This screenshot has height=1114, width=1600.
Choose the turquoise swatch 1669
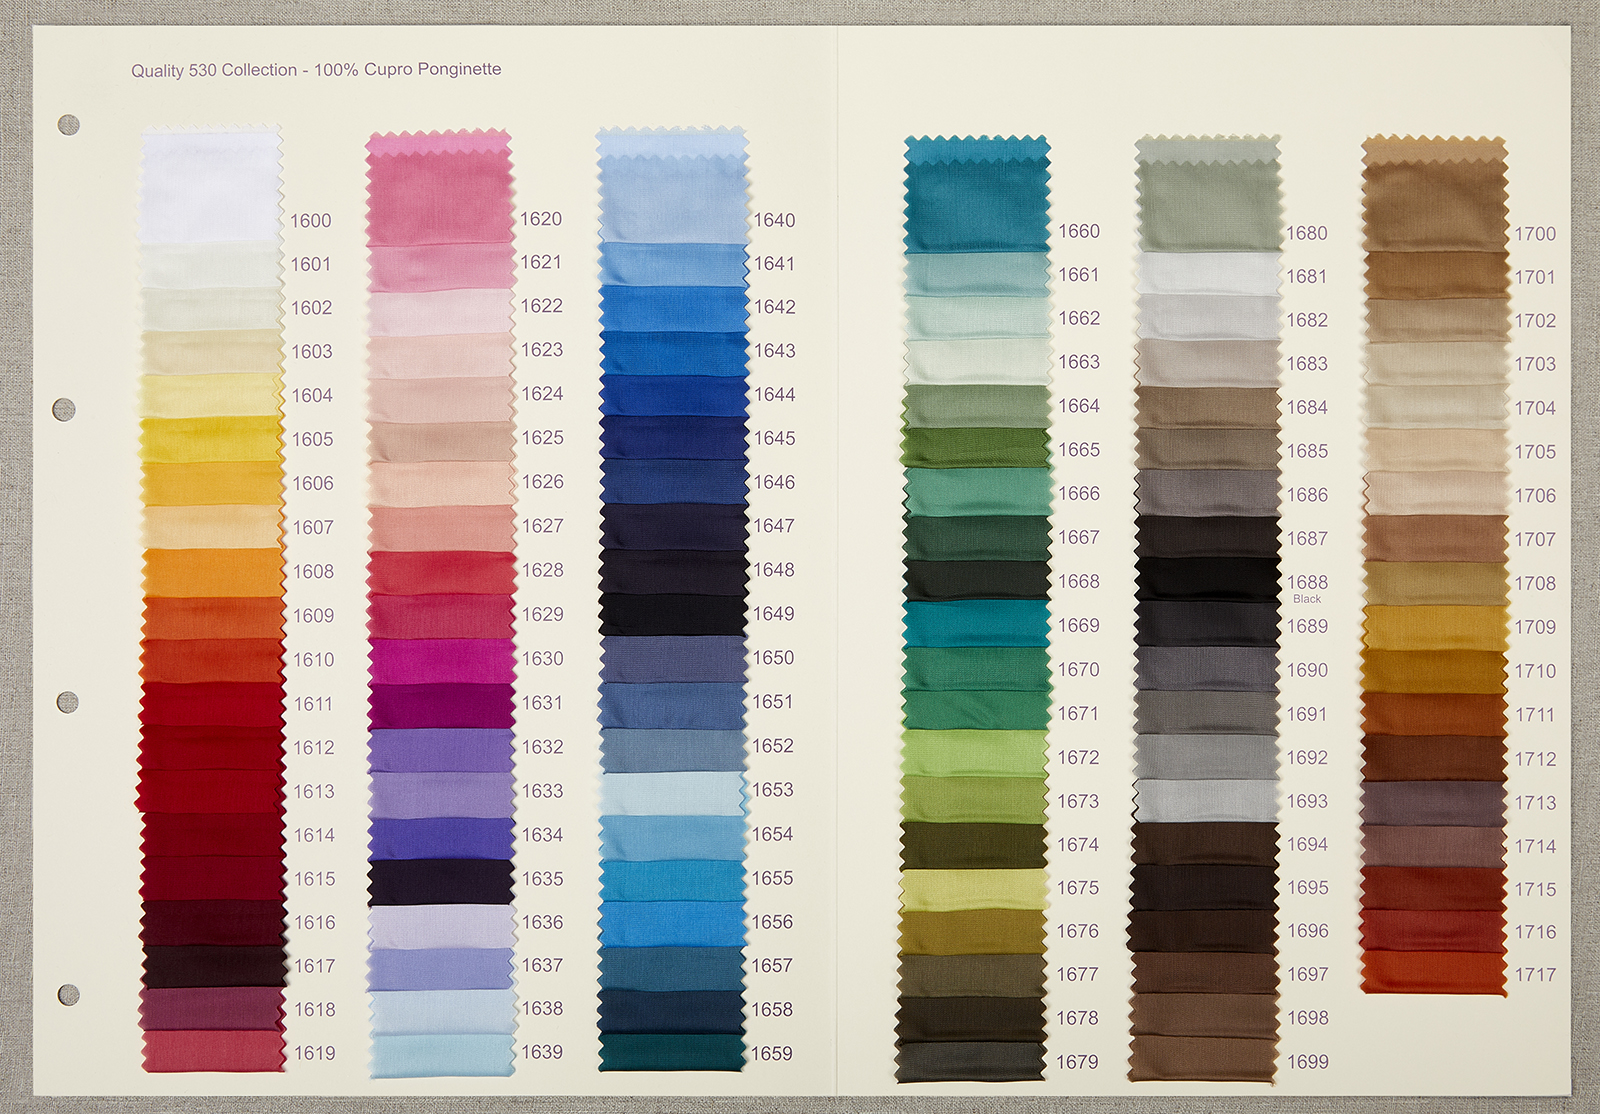[x=977, y=624]
